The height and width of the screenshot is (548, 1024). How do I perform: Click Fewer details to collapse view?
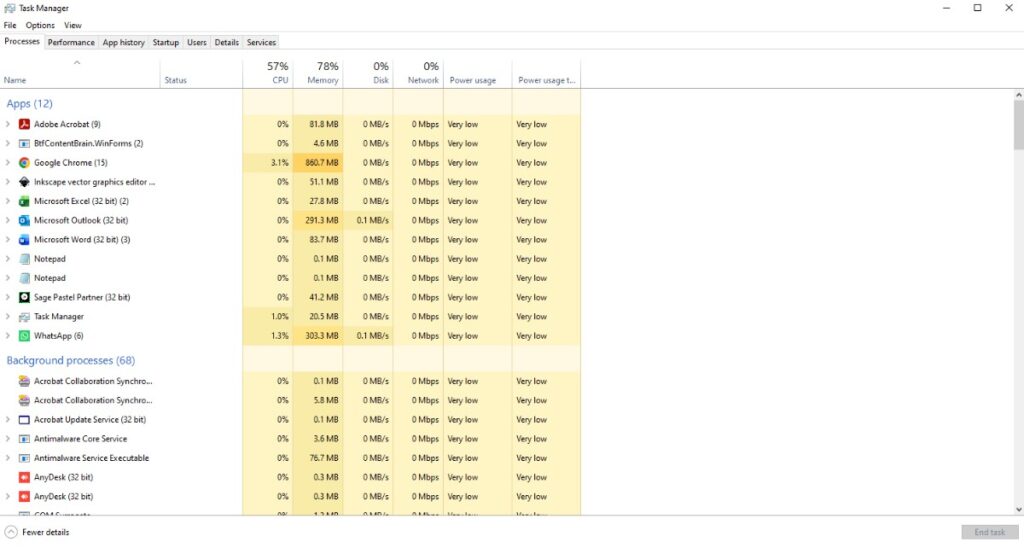coord(37,532)
